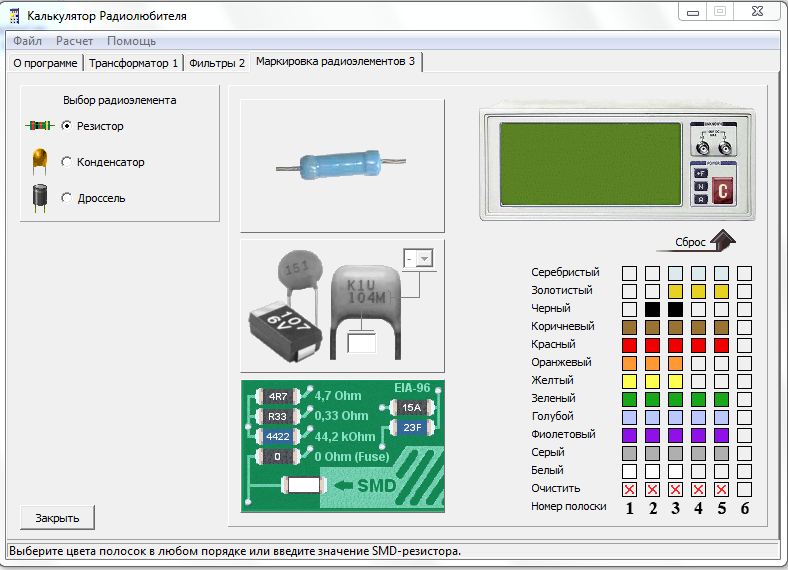Viewport: 788px width, 570px height.
Task: Open the Расчет menu
Action: [x=75, y=41]
